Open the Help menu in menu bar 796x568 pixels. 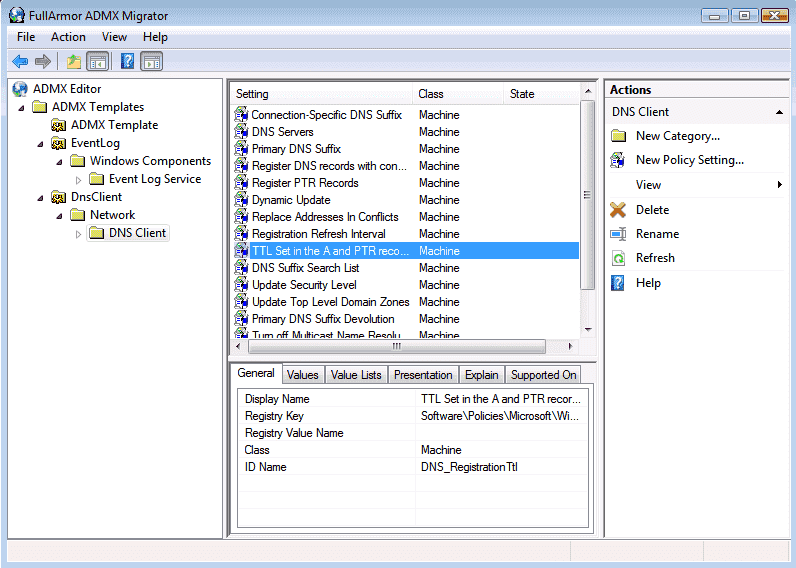(155, 37)
